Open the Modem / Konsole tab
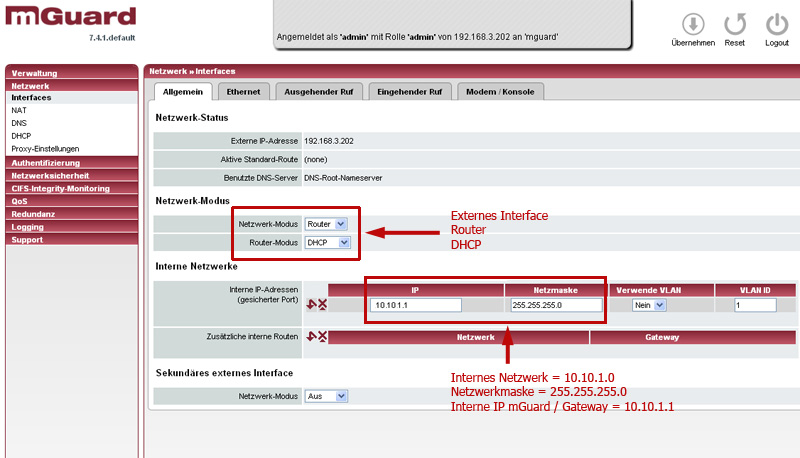 [501, 92]
